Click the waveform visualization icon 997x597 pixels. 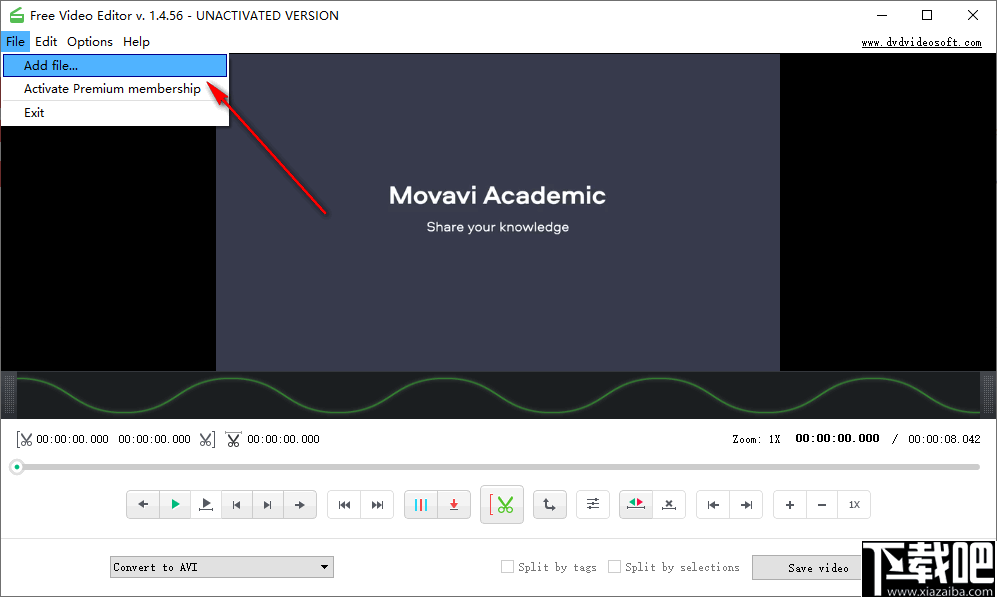point(421,504)
